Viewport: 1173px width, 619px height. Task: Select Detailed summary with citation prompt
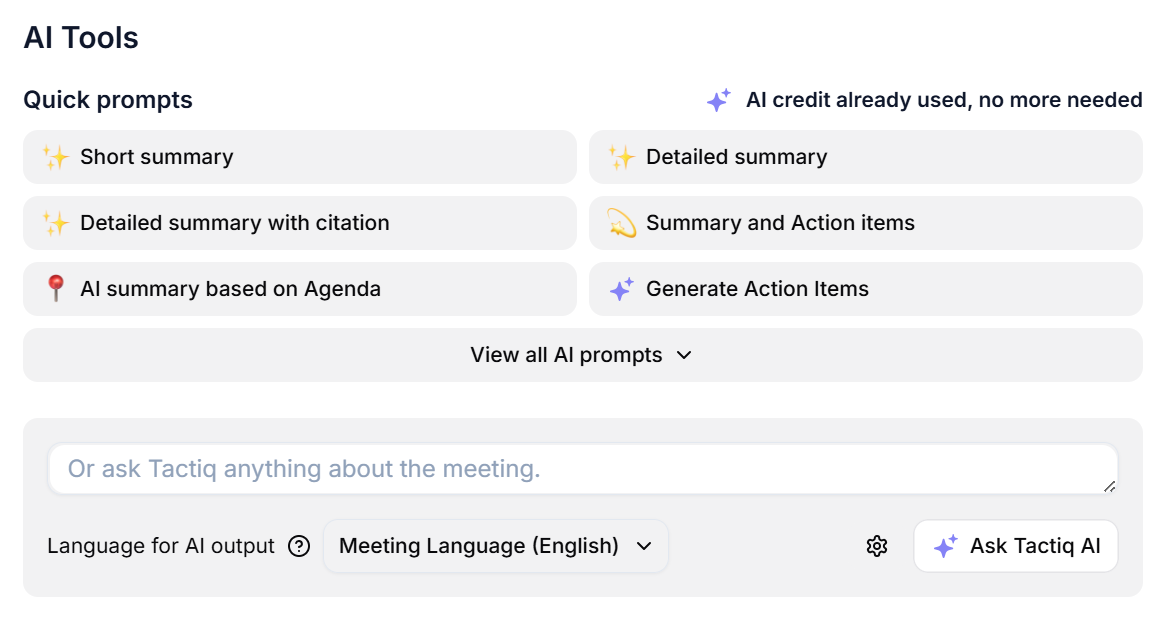point(300,223)
